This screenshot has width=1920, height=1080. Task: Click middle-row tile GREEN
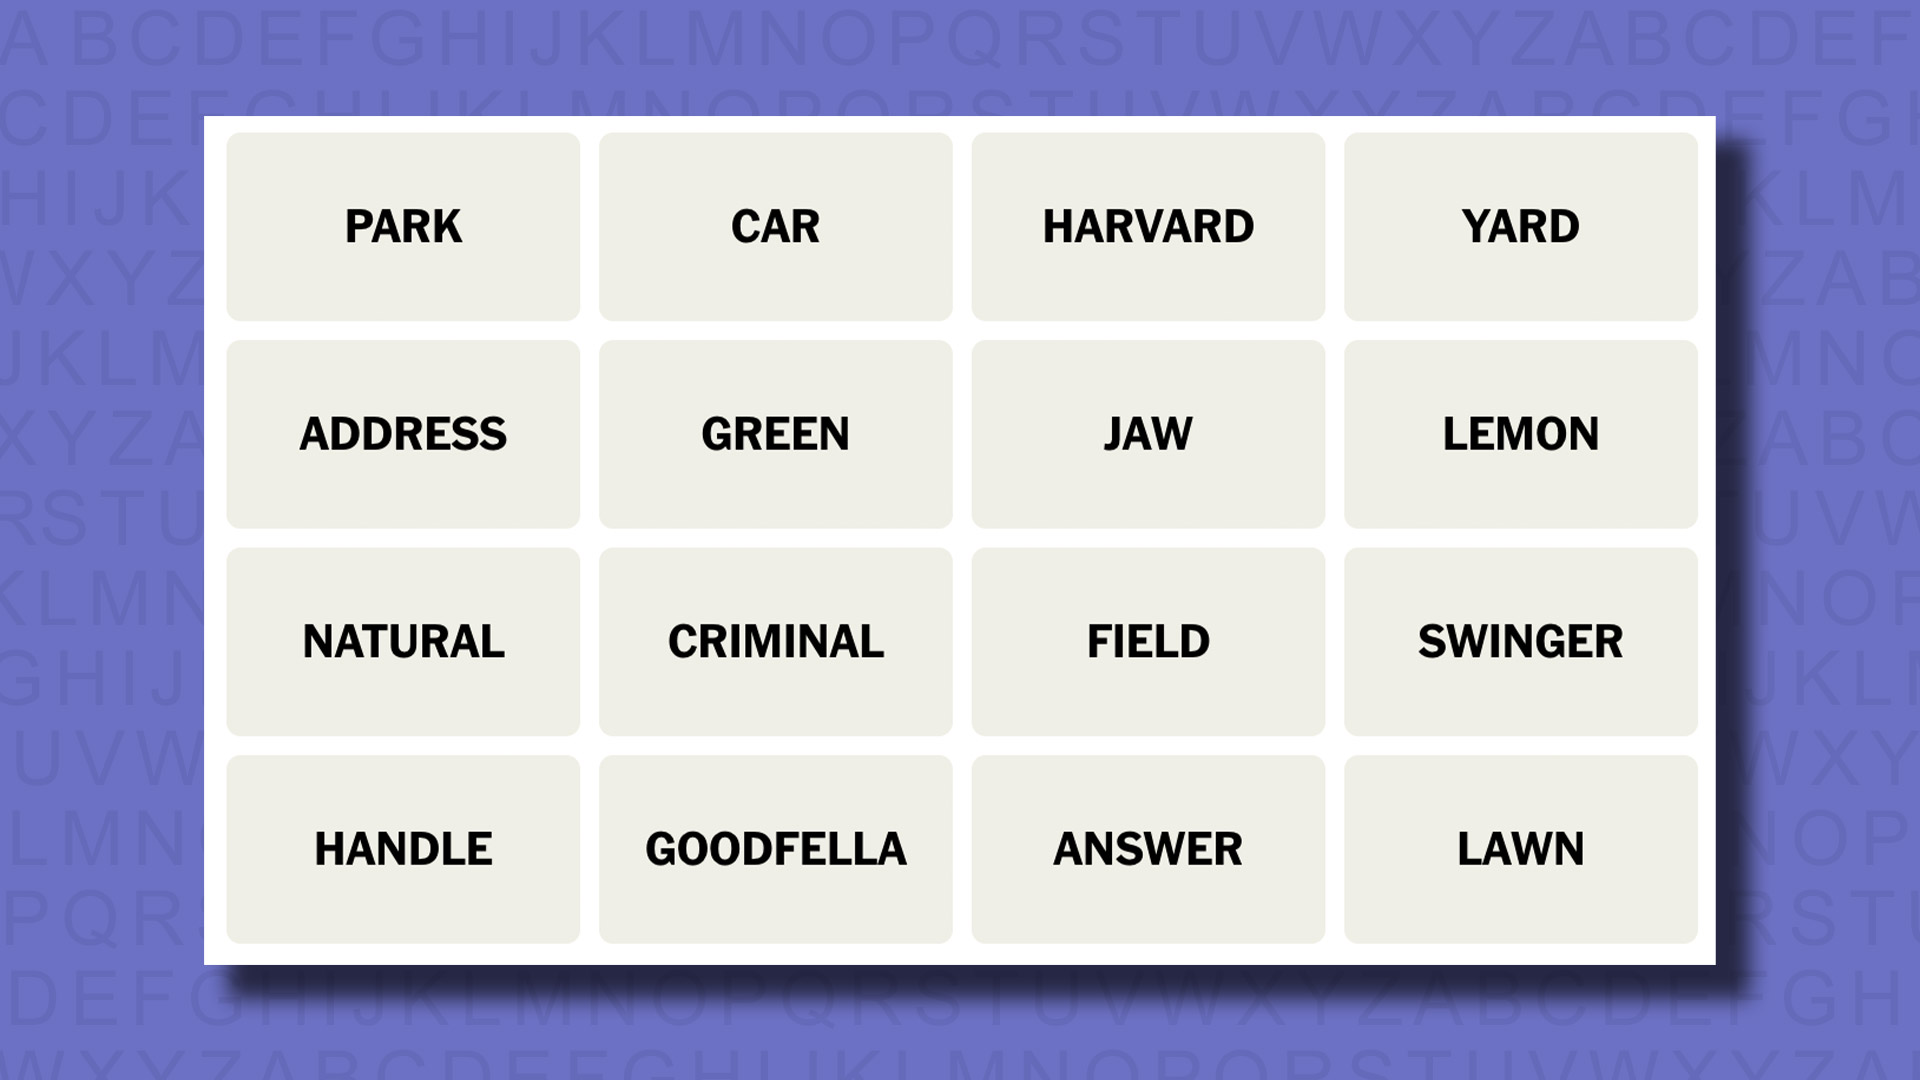tap(775, 433)
